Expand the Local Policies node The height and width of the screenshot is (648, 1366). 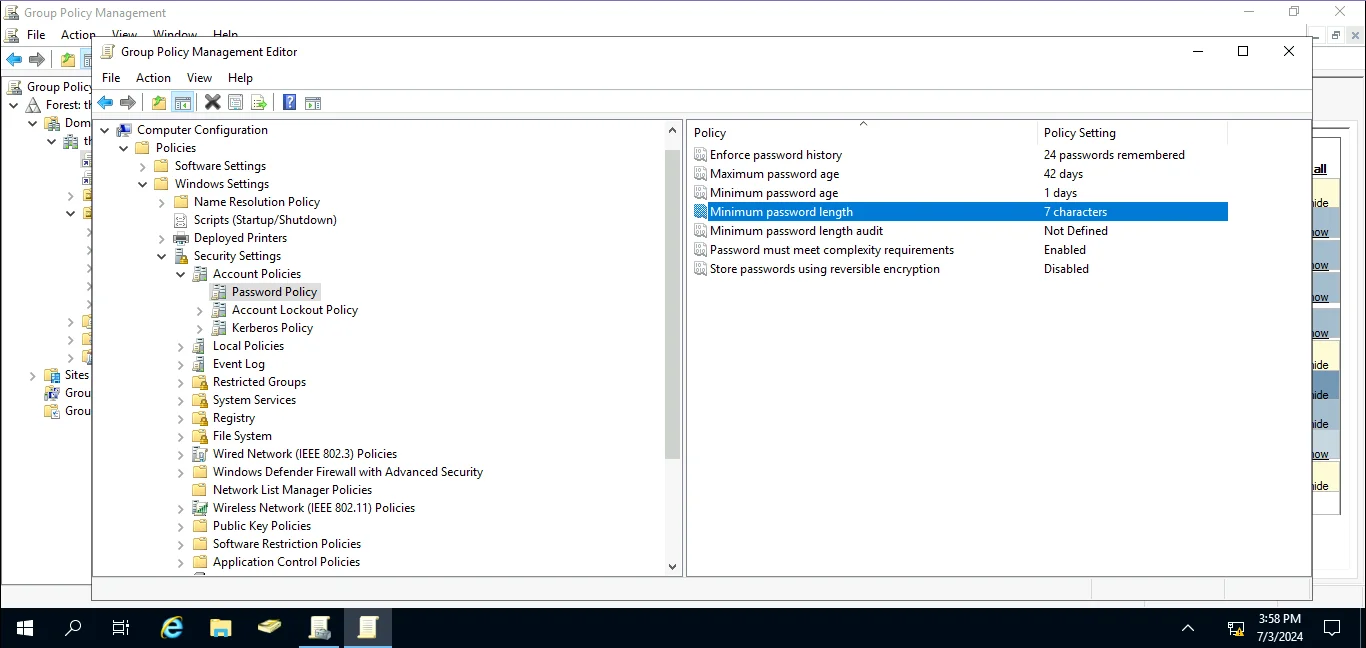pyautogui.click(x=180, y=346)
